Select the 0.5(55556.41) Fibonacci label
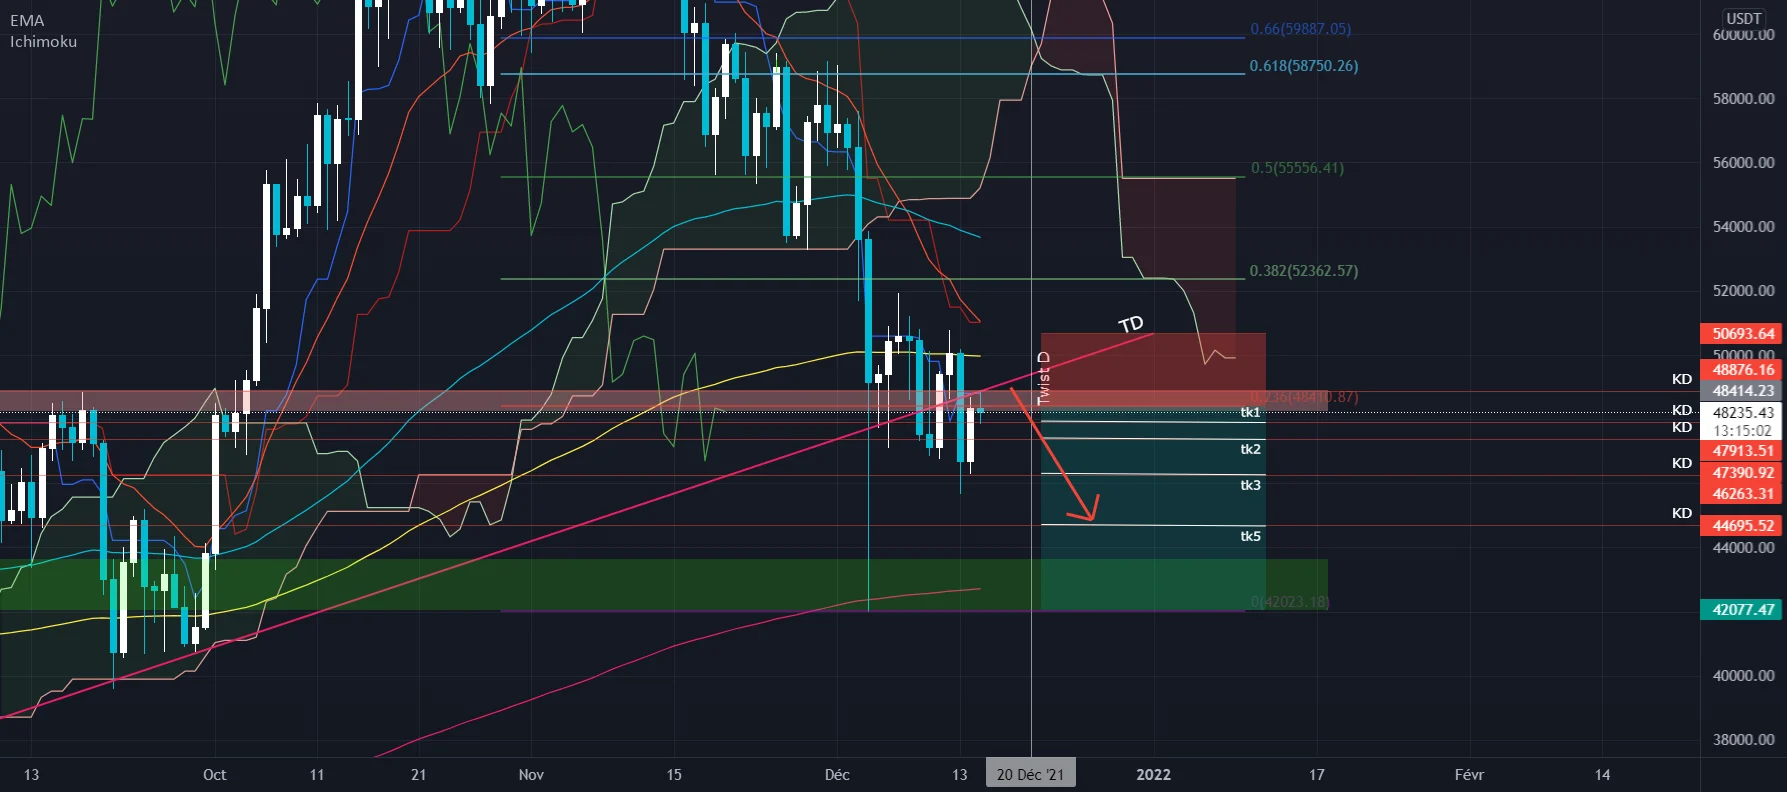Viewport: 1787px width, 792px height. click(x=1297, y=168)
